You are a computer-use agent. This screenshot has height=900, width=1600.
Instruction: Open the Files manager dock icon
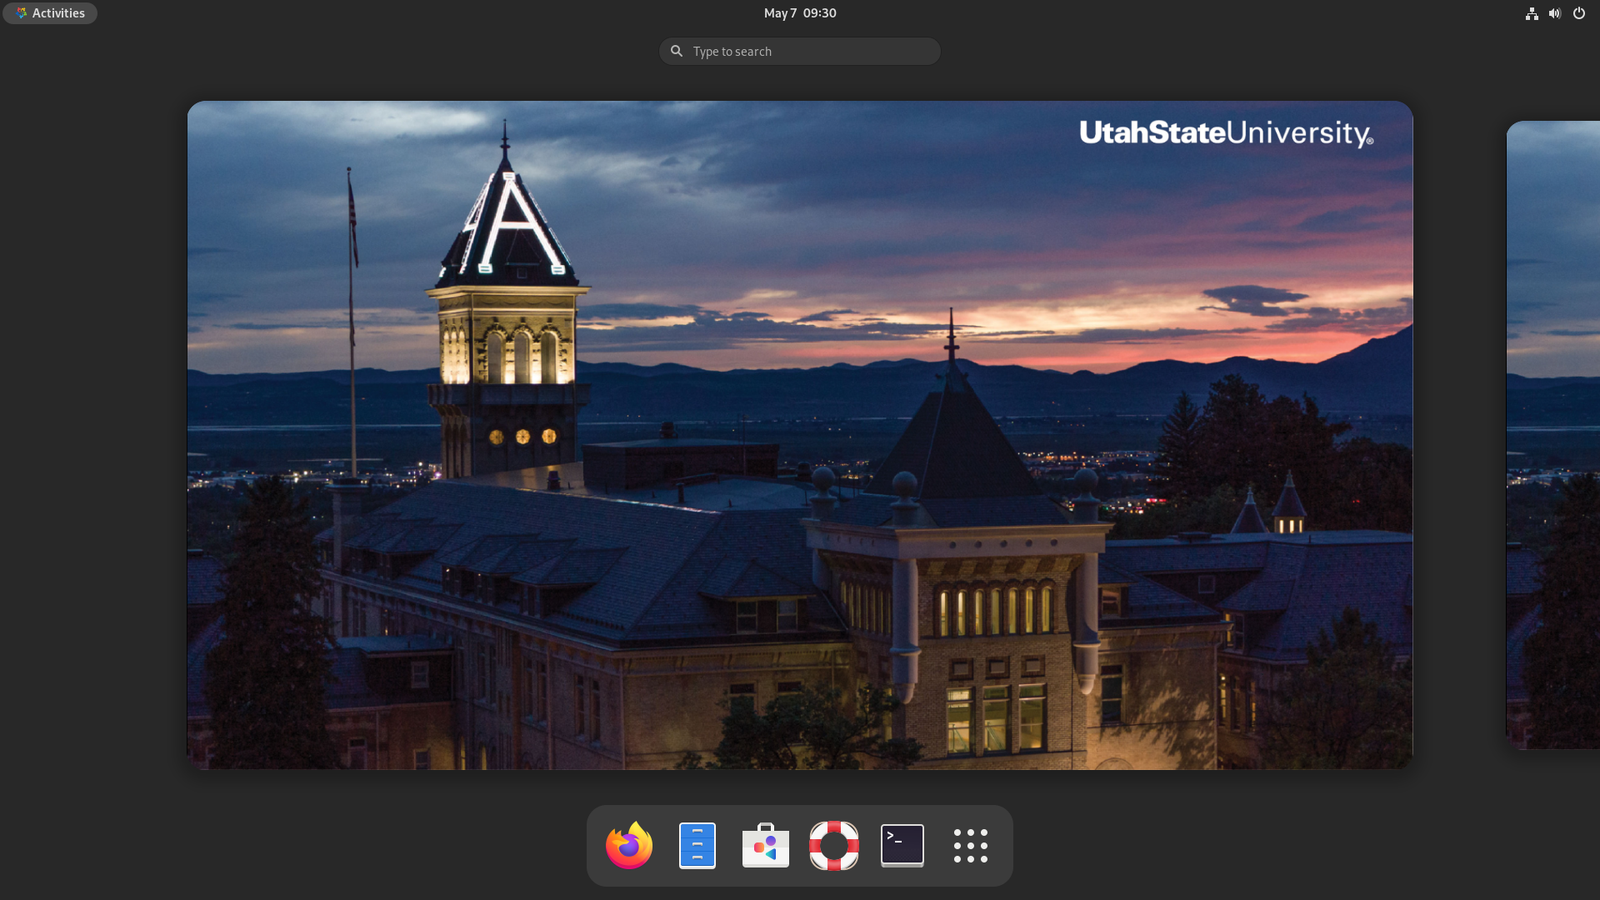[x=697, y=846]
